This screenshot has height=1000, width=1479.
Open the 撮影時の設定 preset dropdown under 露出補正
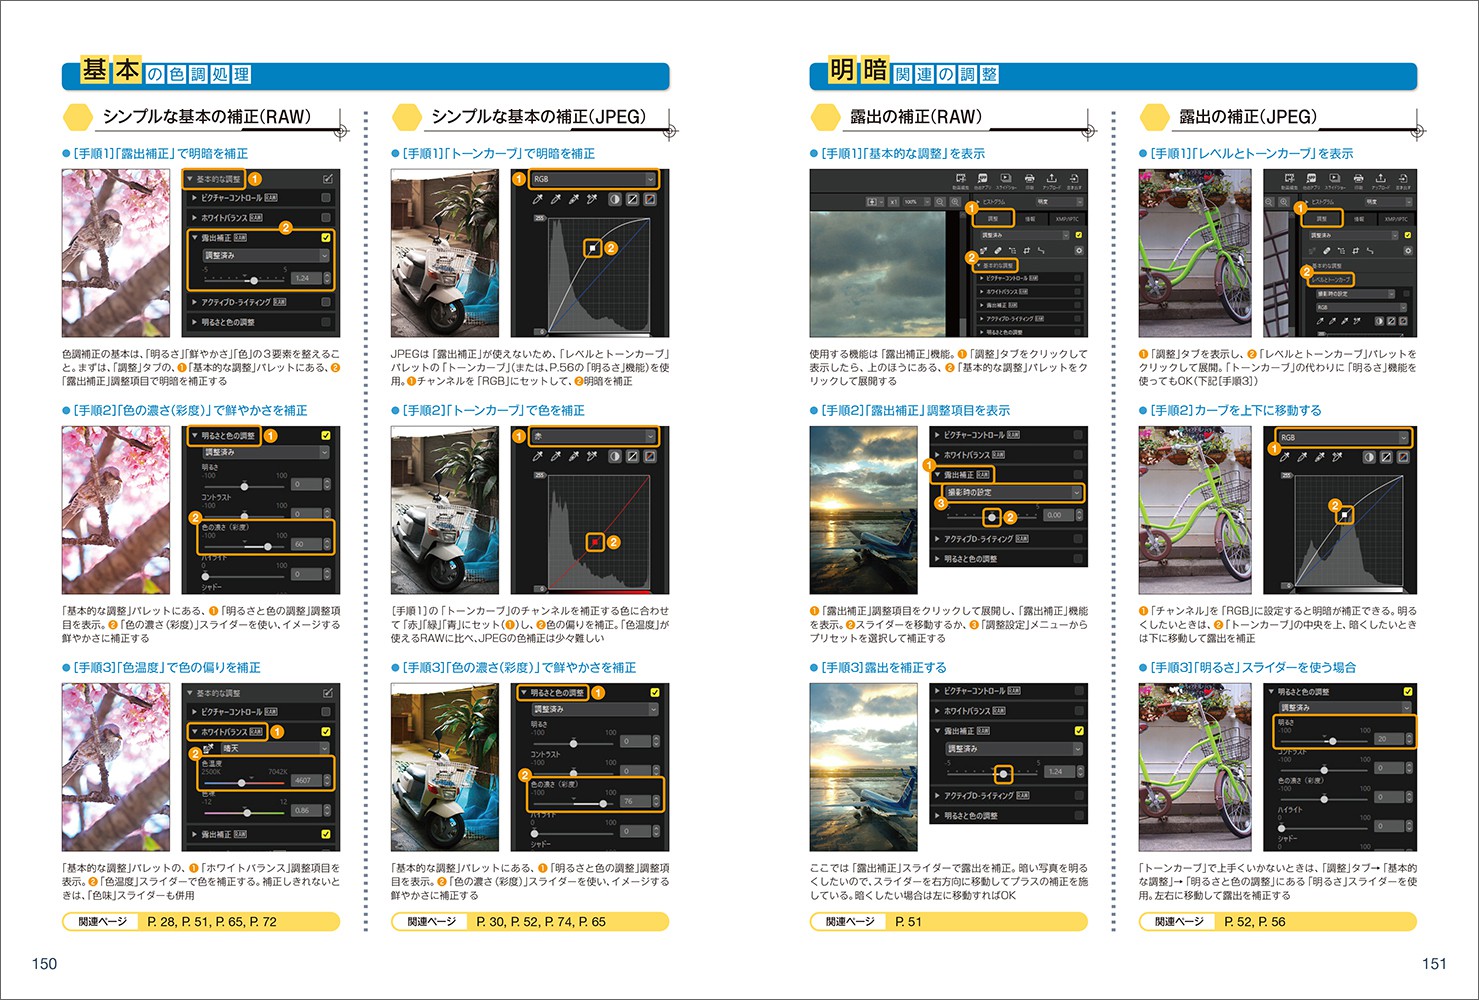point(1012,493)
